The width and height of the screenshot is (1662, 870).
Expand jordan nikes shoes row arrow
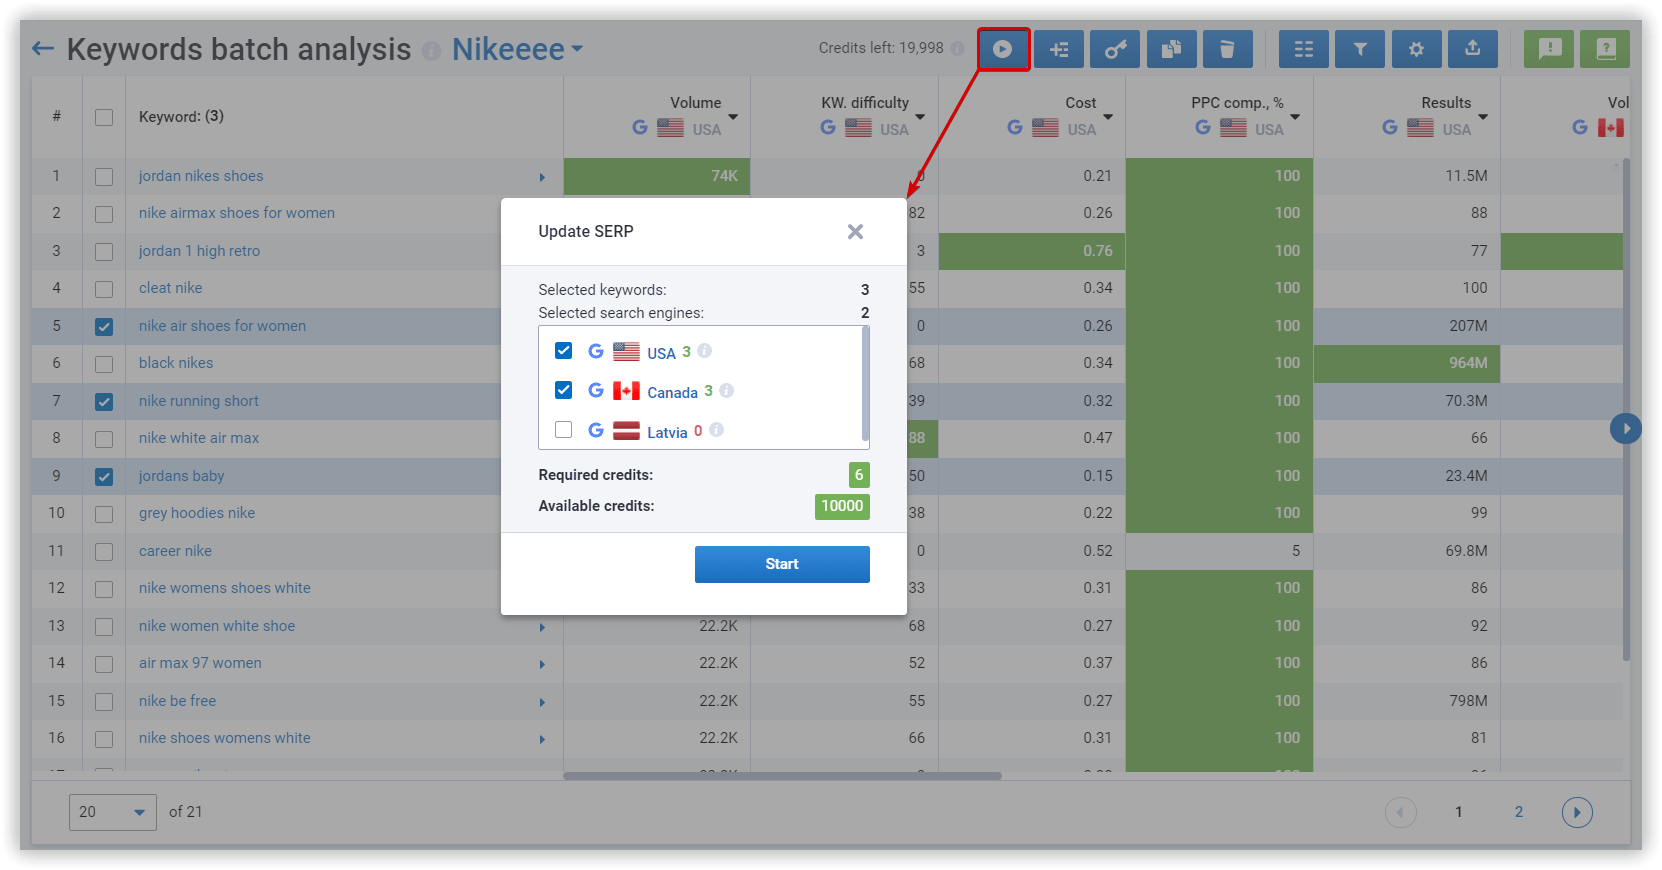tap(542, 177)
